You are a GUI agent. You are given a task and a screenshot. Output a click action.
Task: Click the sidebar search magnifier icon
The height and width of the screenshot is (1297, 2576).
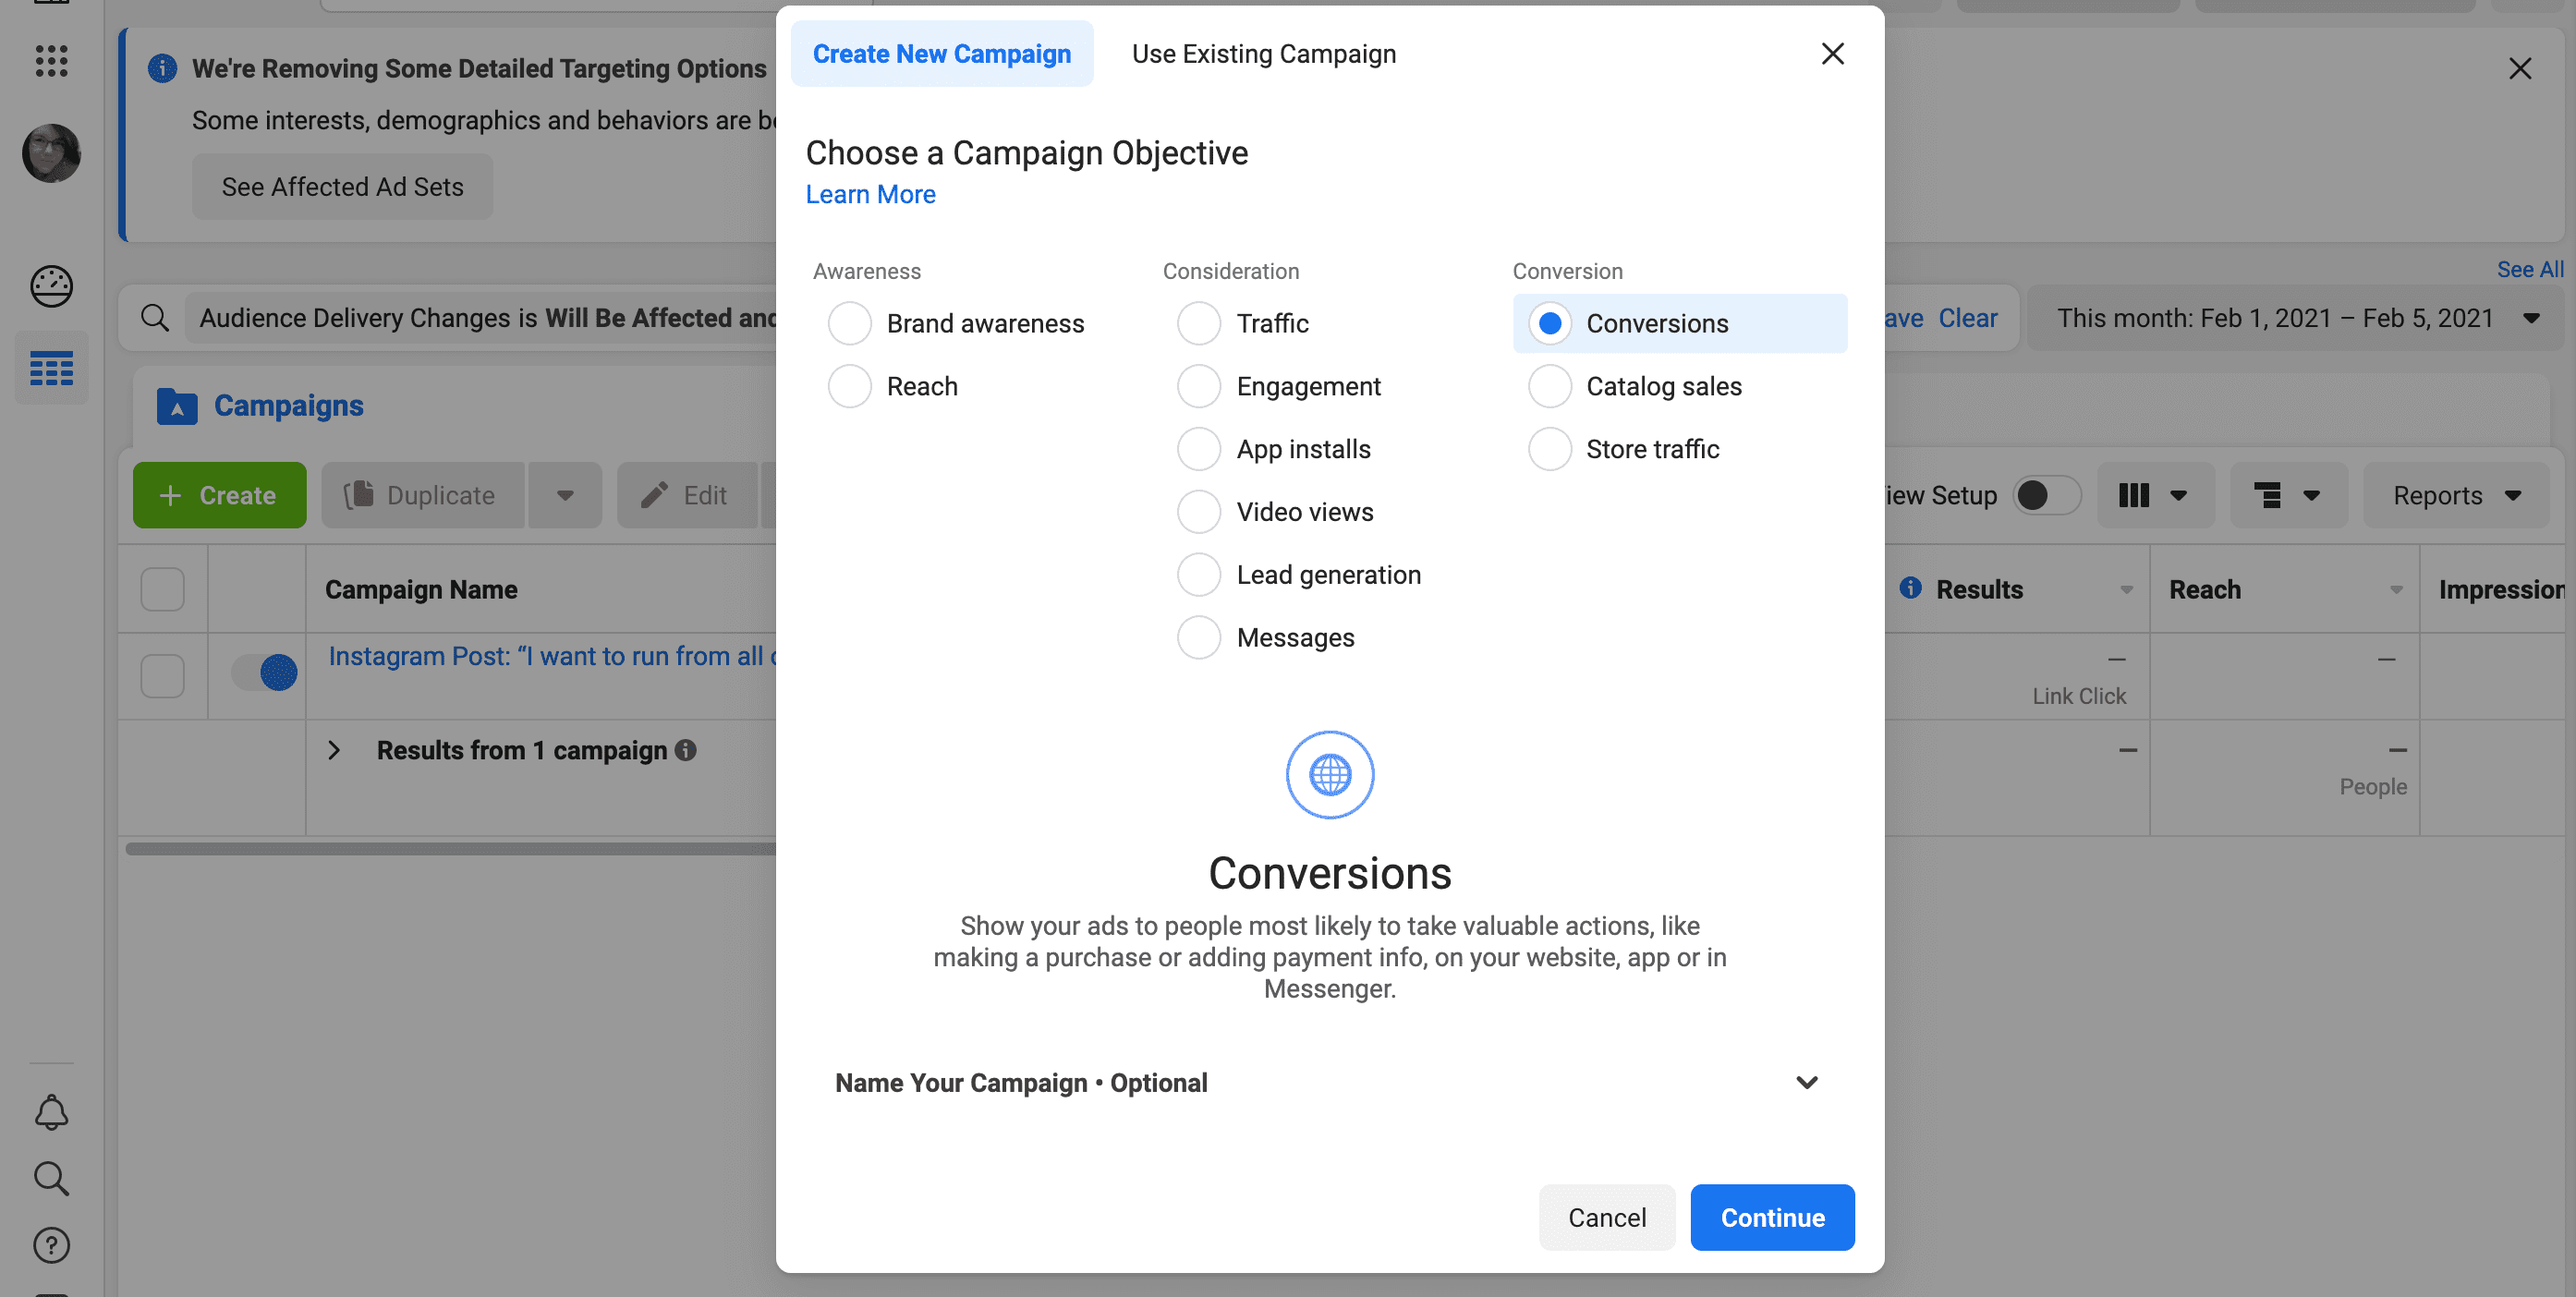[x=51, y=1179]
